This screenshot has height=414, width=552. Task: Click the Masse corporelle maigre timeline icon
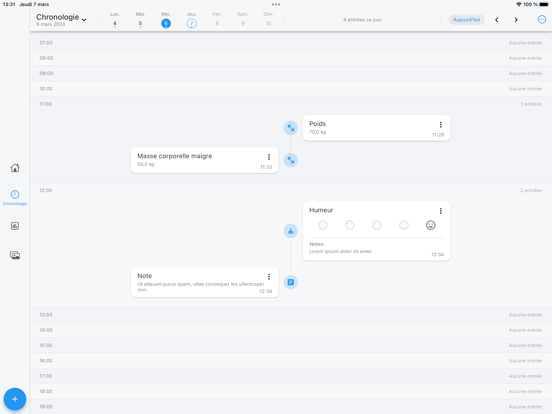click(290, 160)
